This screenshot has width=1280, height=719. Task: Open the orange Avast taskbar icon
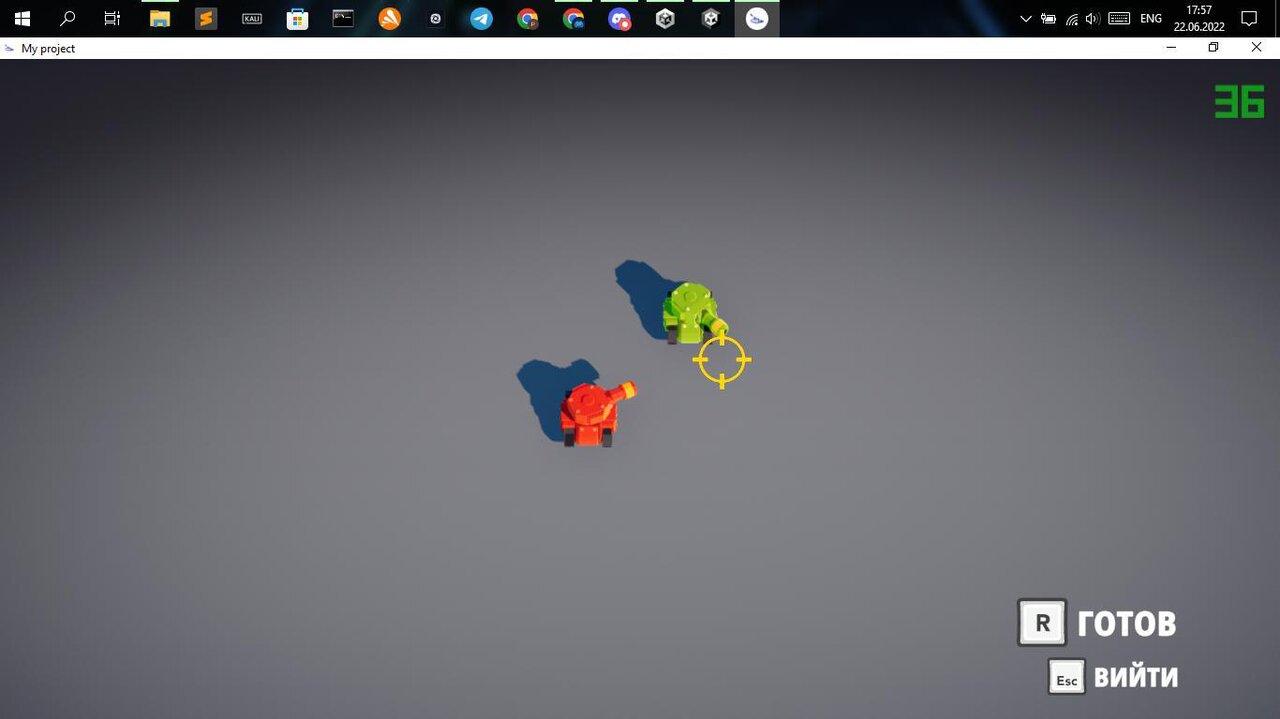point(389,18)
